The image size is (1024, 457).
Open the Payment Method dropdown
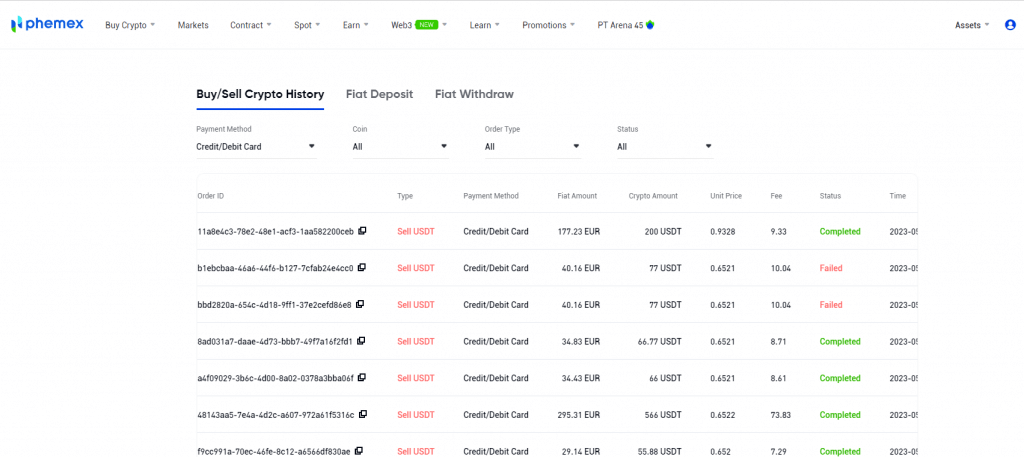point(256,146)
